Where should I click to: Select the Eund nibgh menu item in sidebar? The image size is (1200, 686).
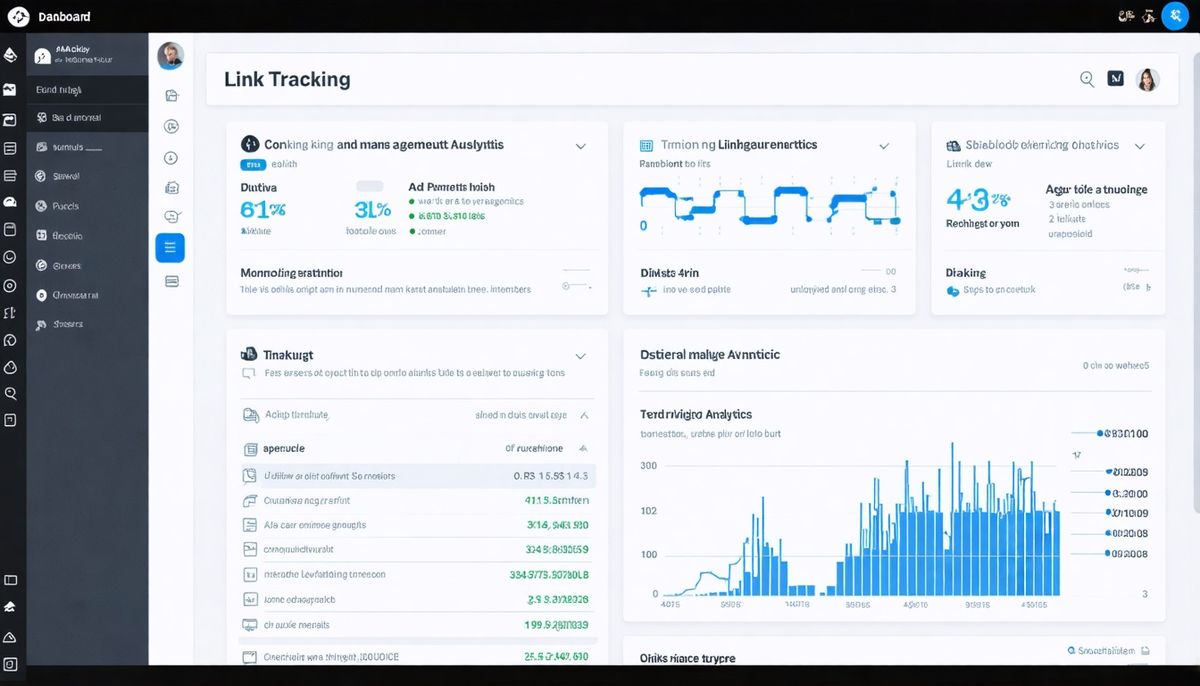(x=59, y=90)
